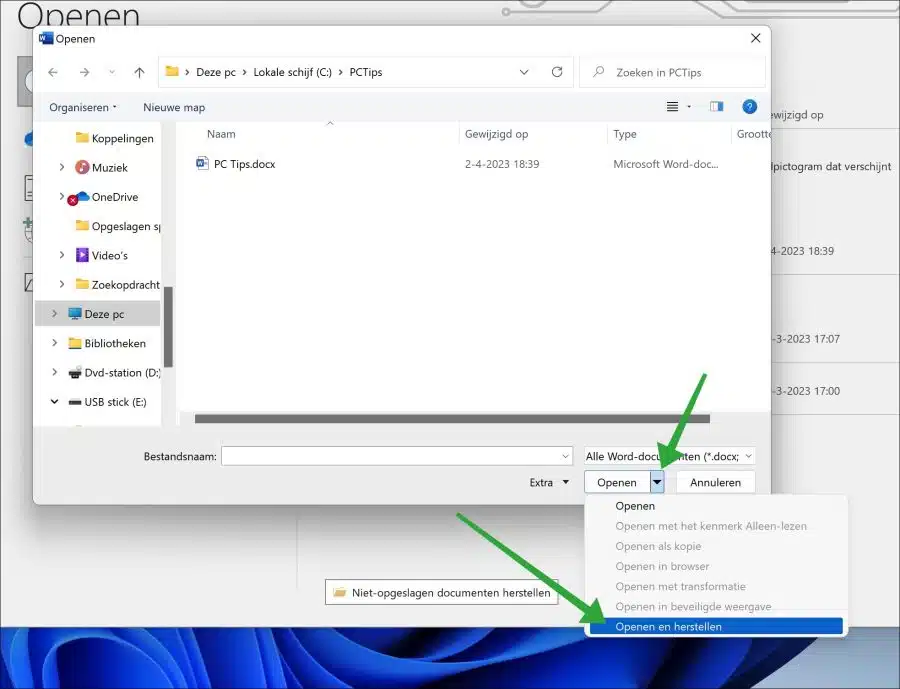
Task: Open the blue help icon
Action: [x=749, y=107]
